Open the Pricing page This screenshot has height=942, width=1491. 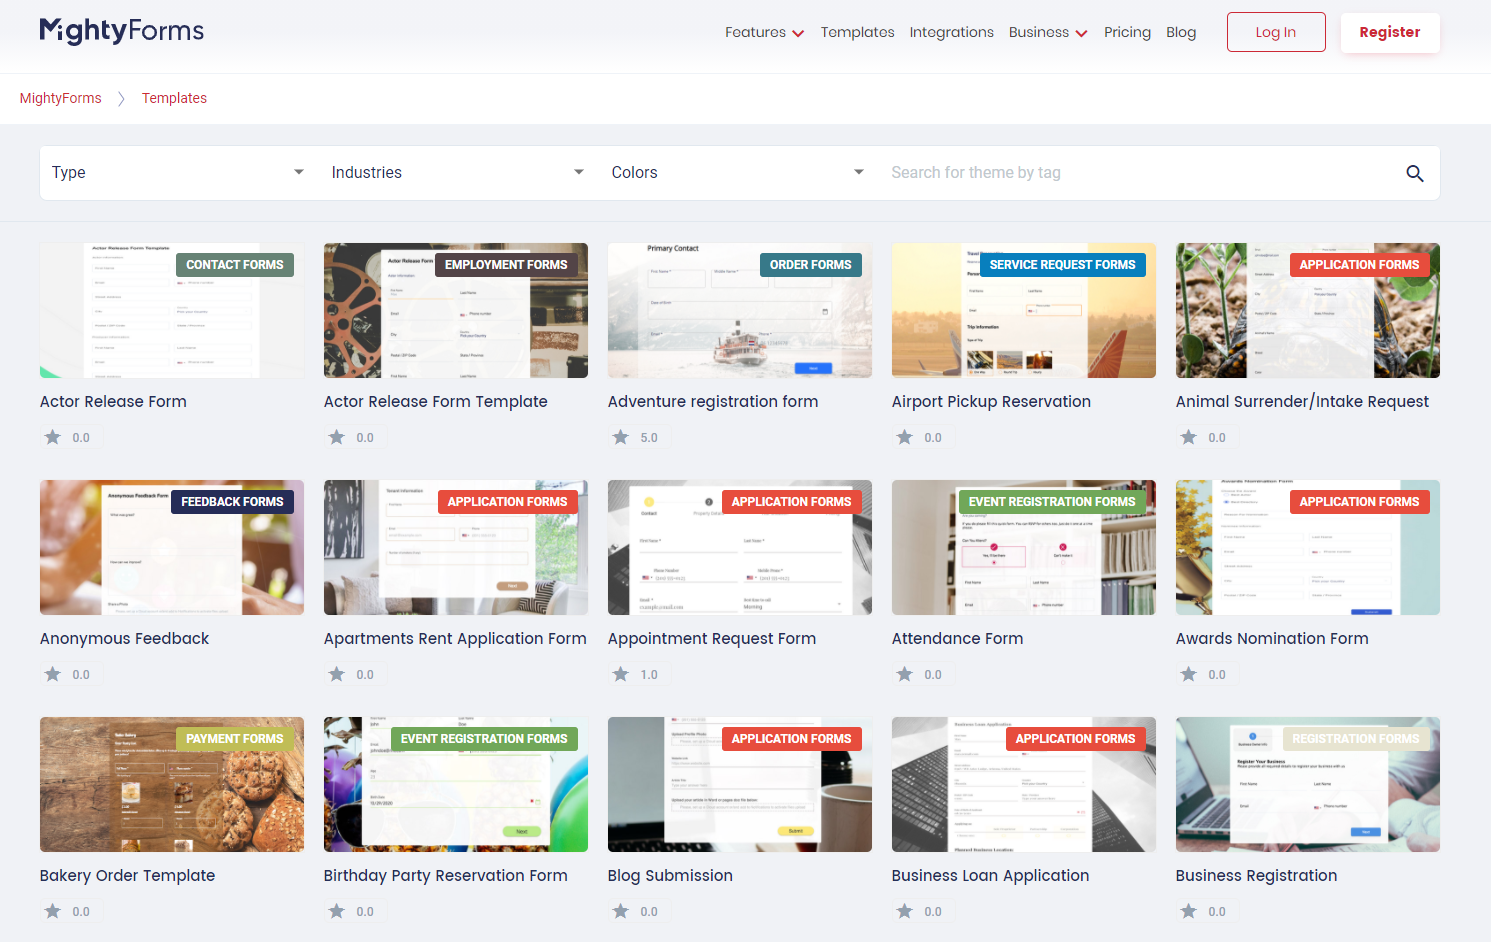click(x=1127, y=32)
